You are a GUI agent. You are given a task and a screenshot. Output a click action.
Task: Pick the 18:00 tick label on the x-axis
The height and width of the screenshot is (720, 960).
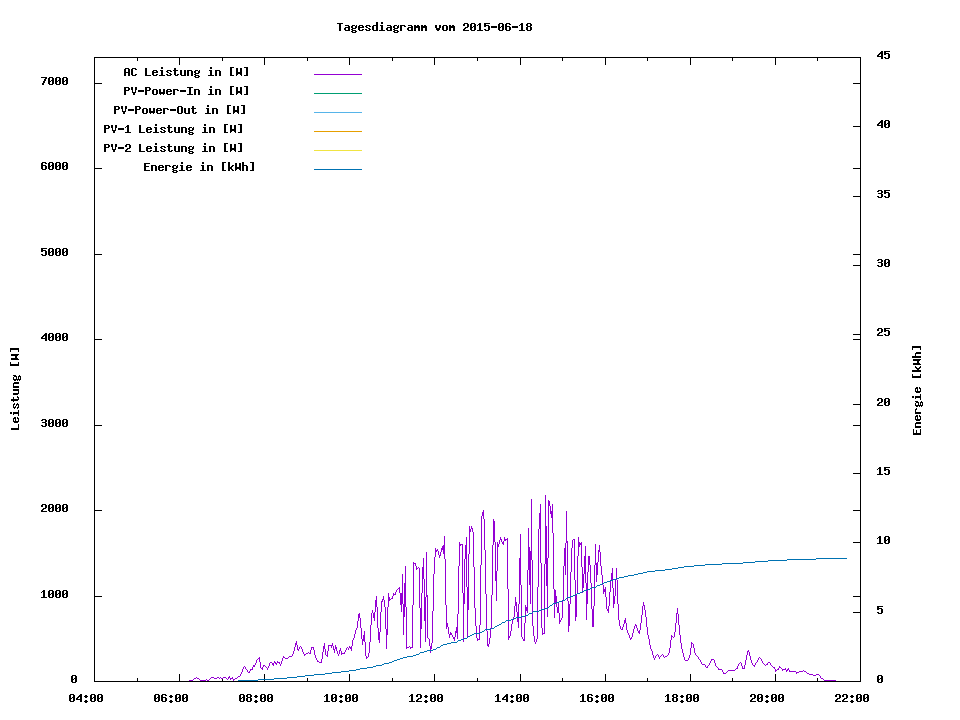tap(682, 698)
